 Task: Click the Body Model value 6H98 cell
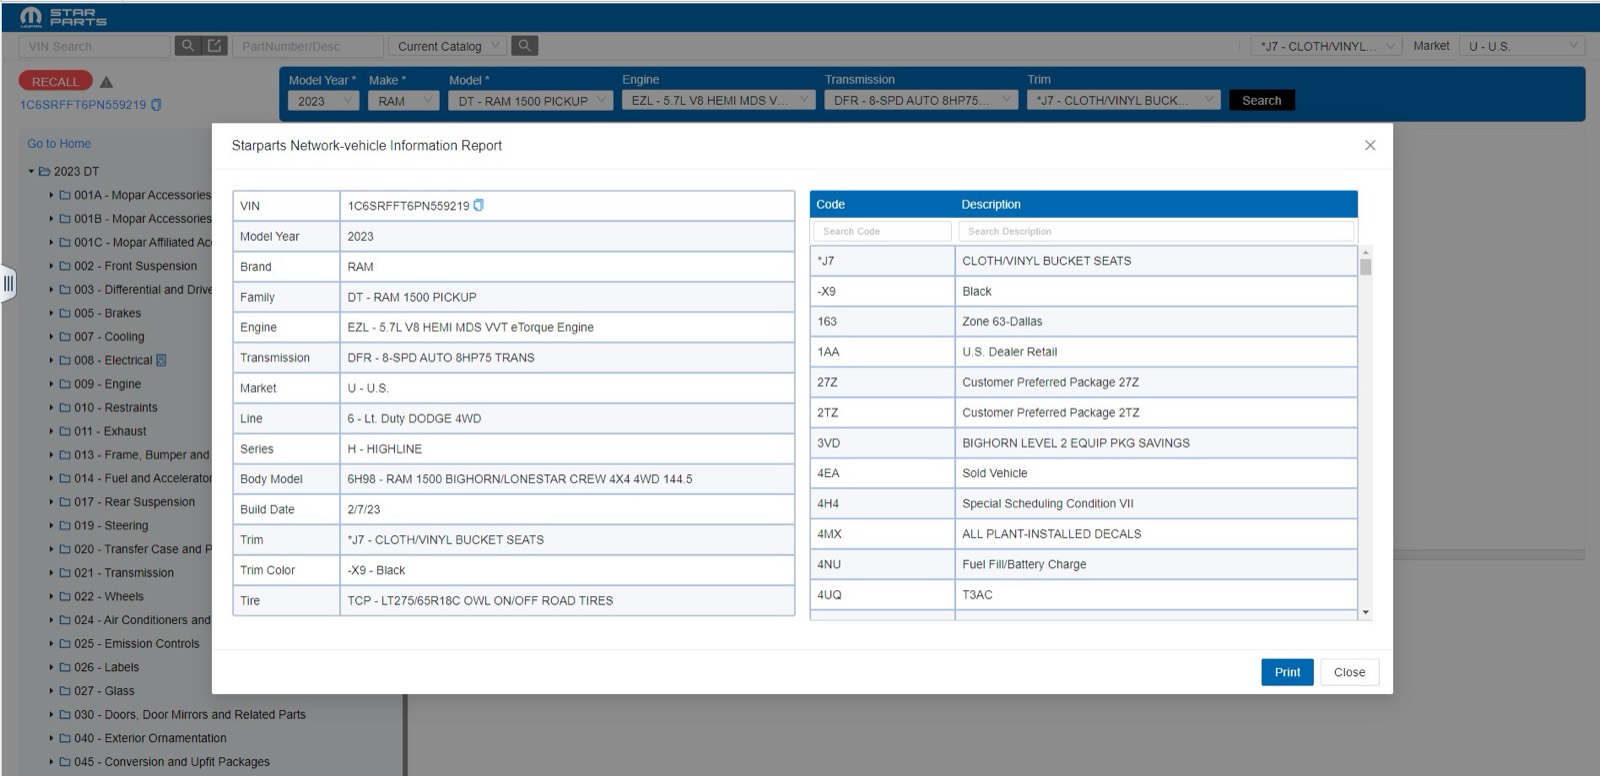pos(567,479)
